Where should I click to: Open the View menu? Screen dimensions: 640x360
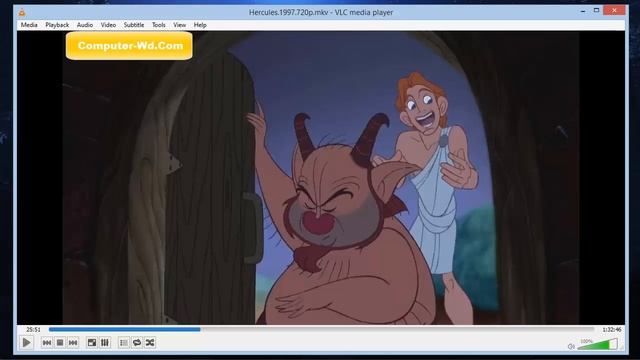[x=179, y=25]
